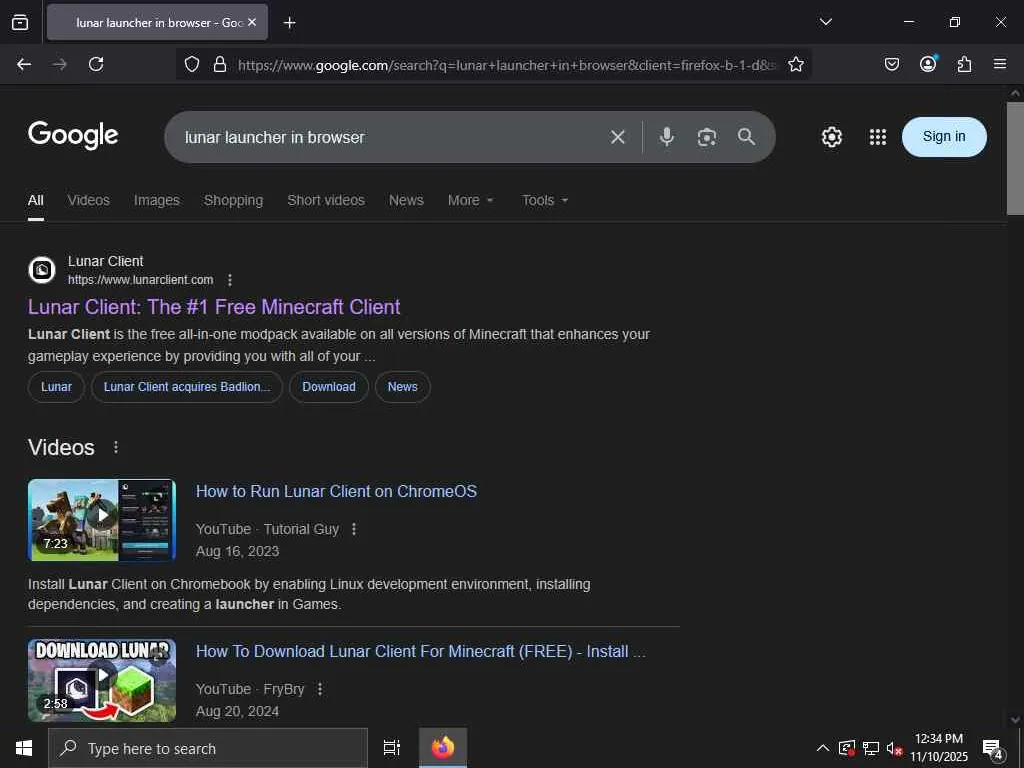Close the lunar launcher in browser tab
Screen dimensions: 1024x768
coord(252,22)
